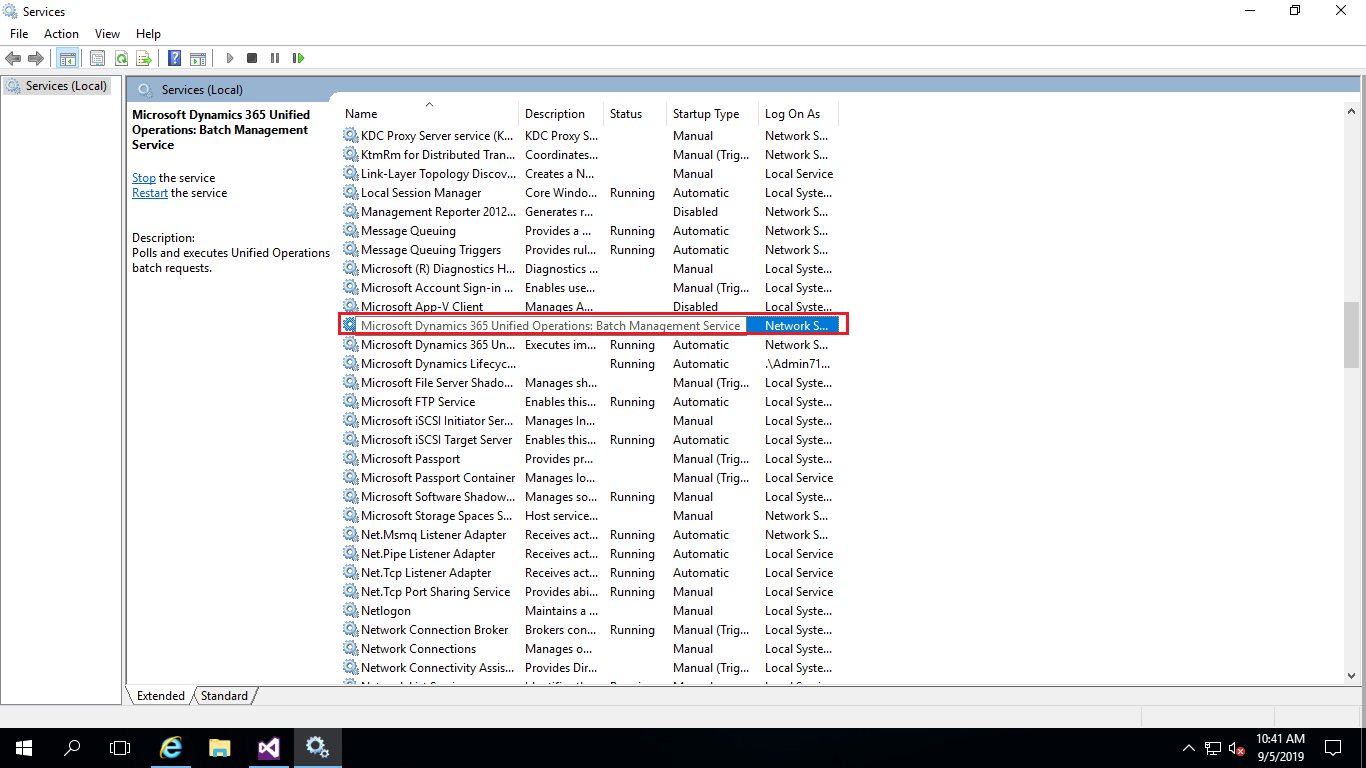
Task: Click gear icon of Network Connections
Action: 350,649
